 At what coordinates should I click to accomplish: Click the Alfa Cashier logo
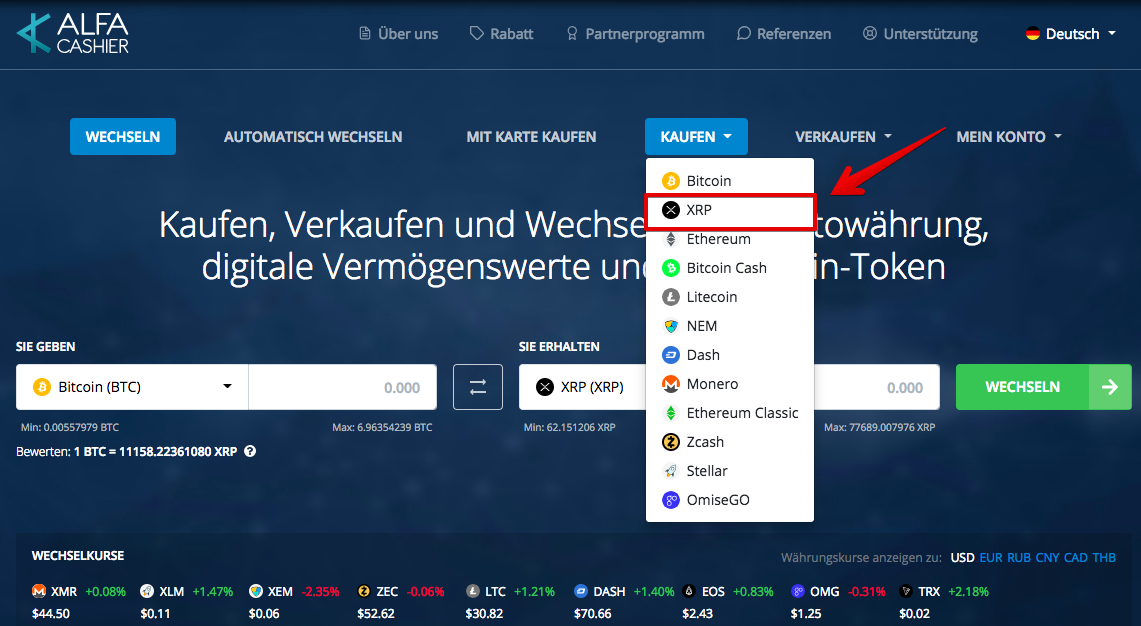(73, 33)
